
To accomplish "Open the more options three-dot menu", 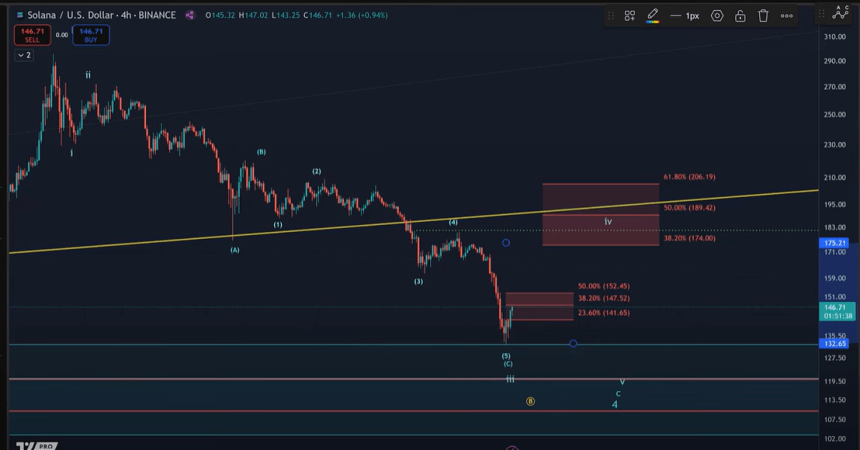I will 787,16.
